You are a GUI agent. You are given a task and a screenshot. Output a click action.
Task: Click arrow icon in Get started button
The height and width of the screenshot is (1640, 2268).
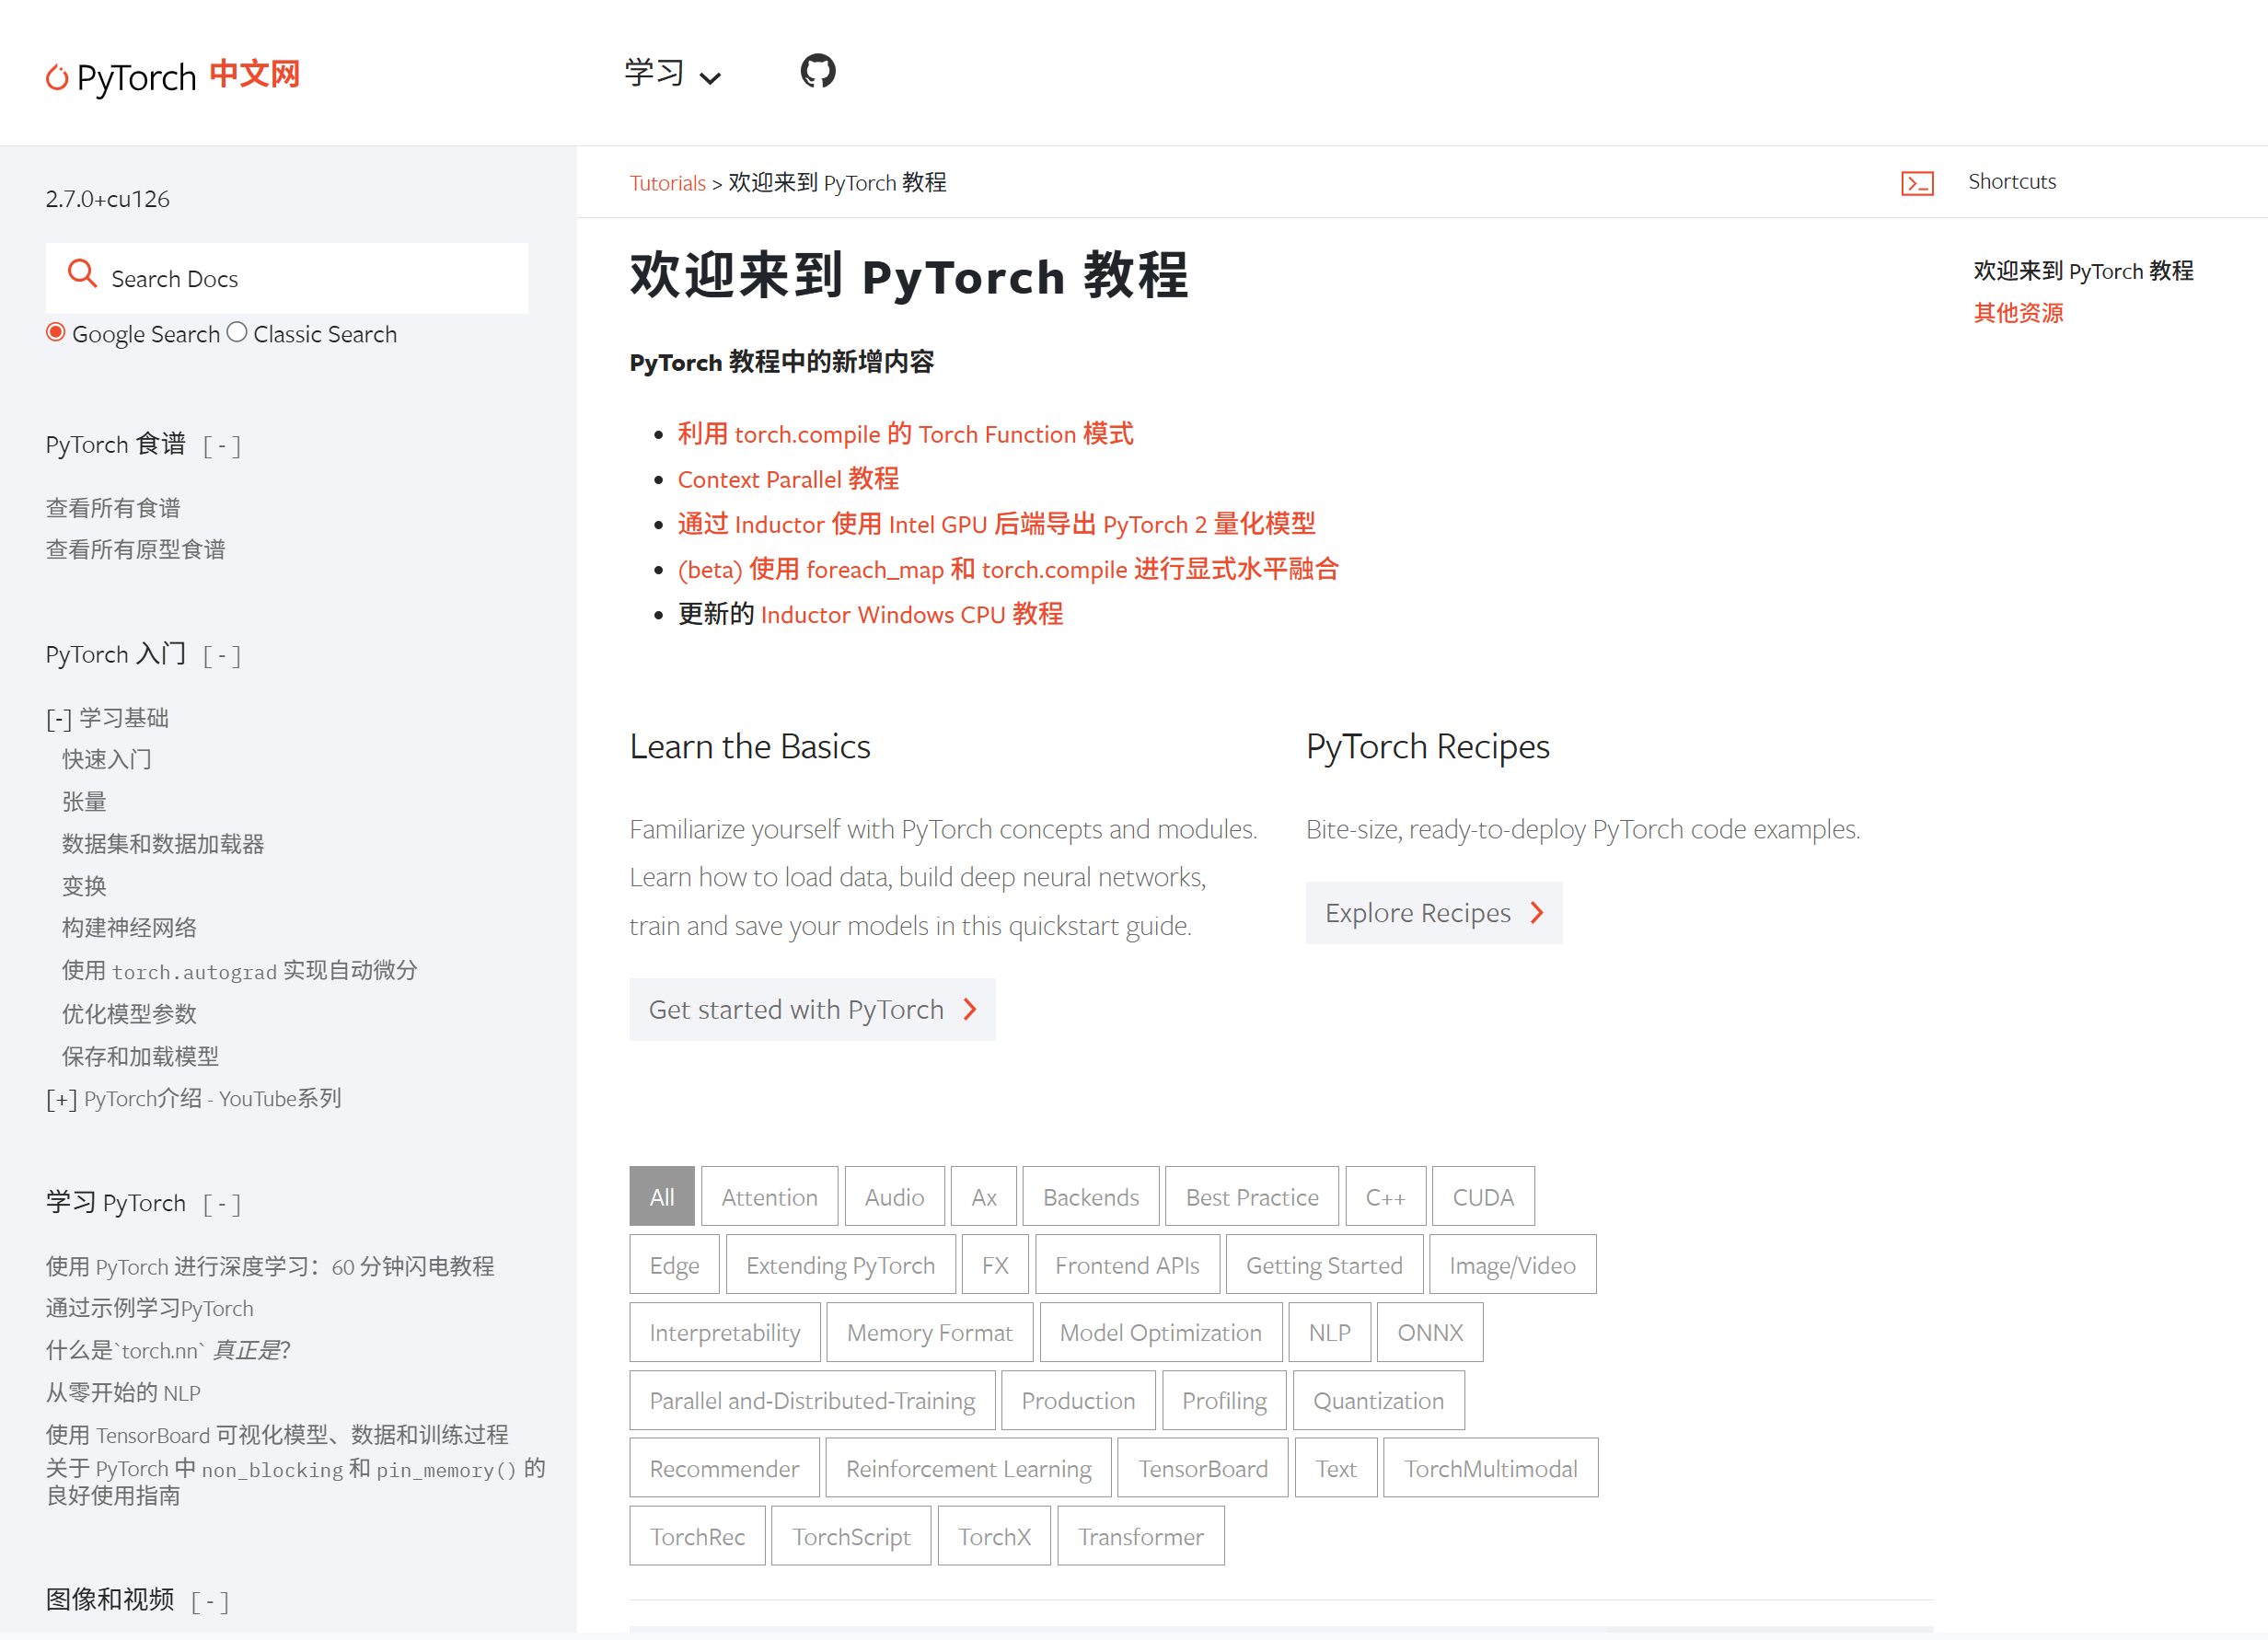pos(969,1010)
